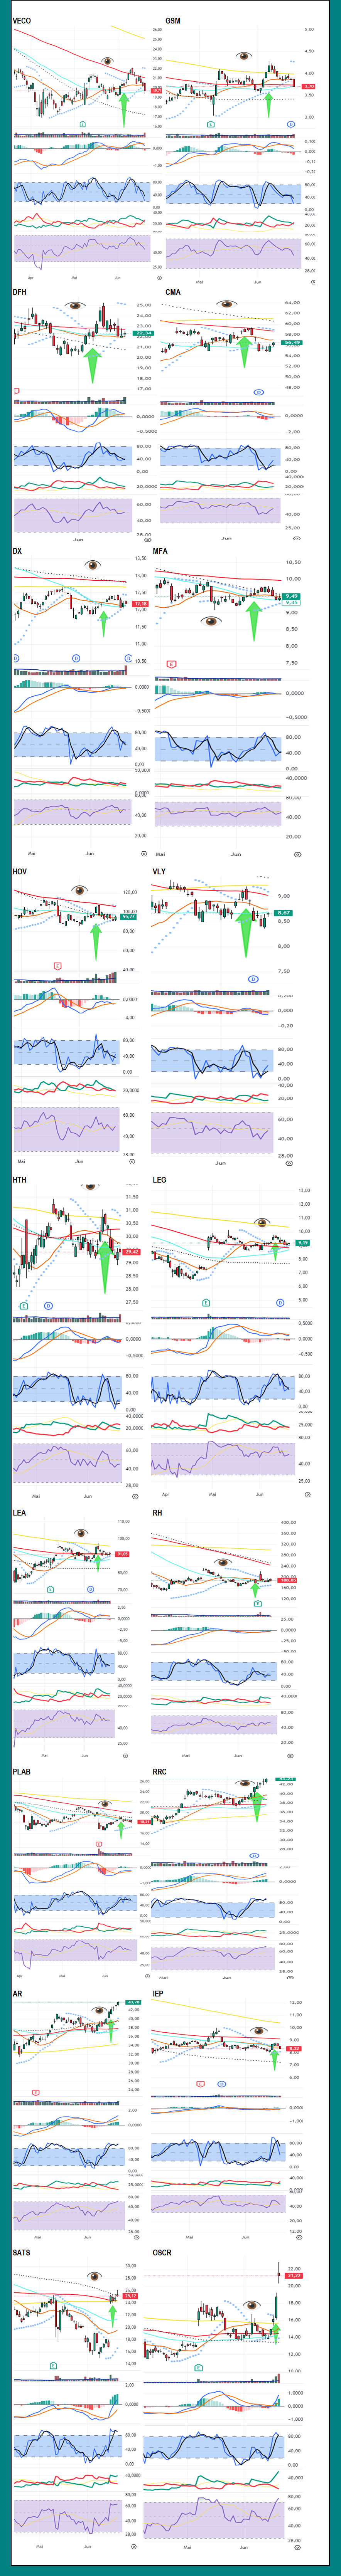Open the earnings E marker on HTH chart
This screenshot has width=341, height=2576.
(x=24, y=1306)
